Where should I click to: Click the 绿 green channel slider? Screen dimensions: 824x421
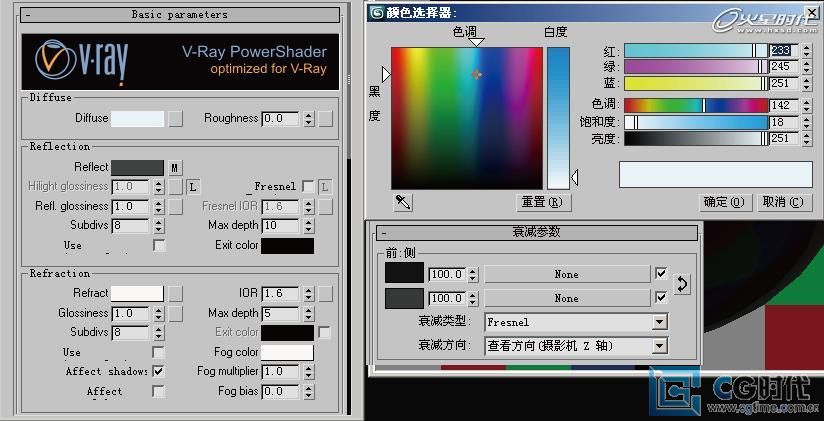coord(696,67)
